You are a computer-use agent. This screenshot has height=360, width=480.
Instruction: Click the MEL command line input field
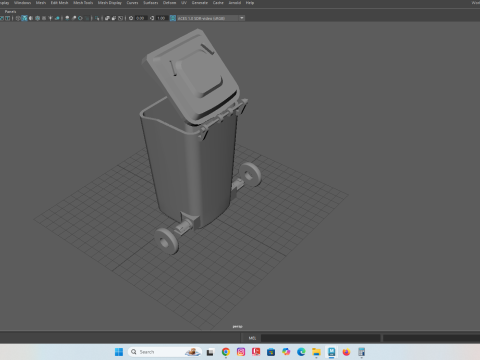pyautogui.click(x=321, y=338)
